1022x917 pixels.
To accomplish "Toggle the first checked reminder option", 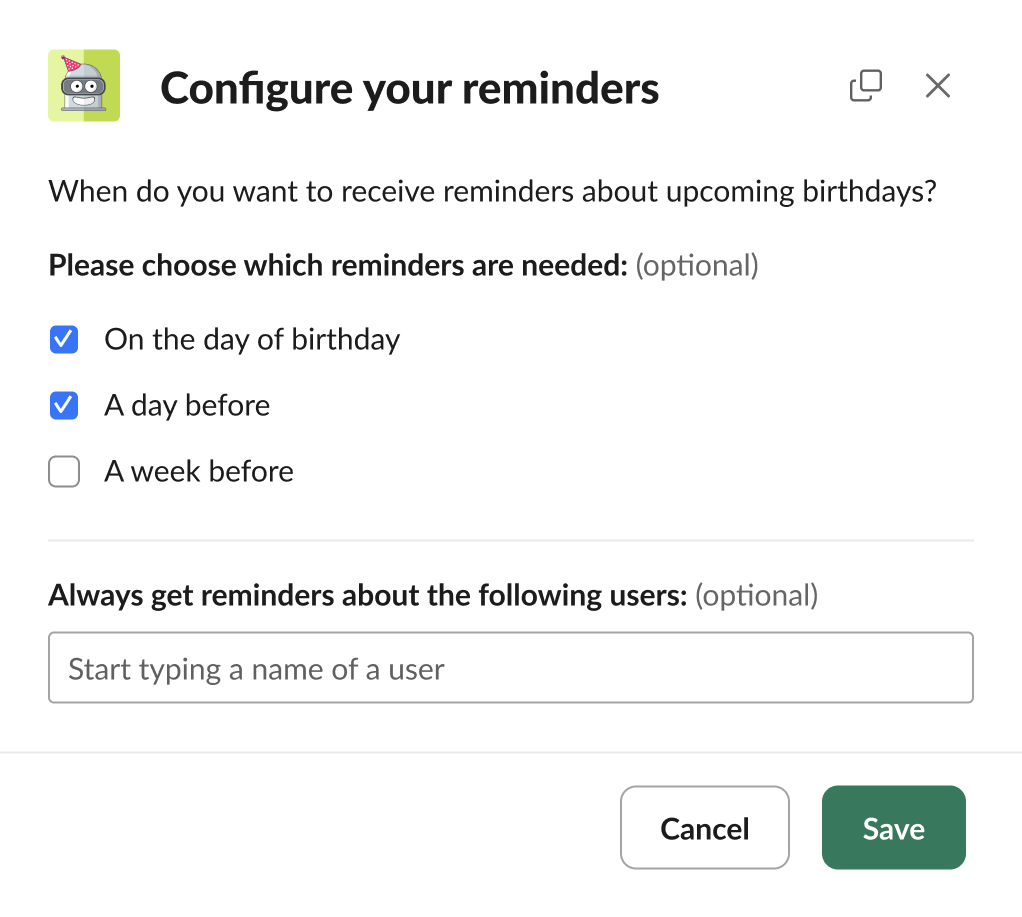I will click(63, 339).
